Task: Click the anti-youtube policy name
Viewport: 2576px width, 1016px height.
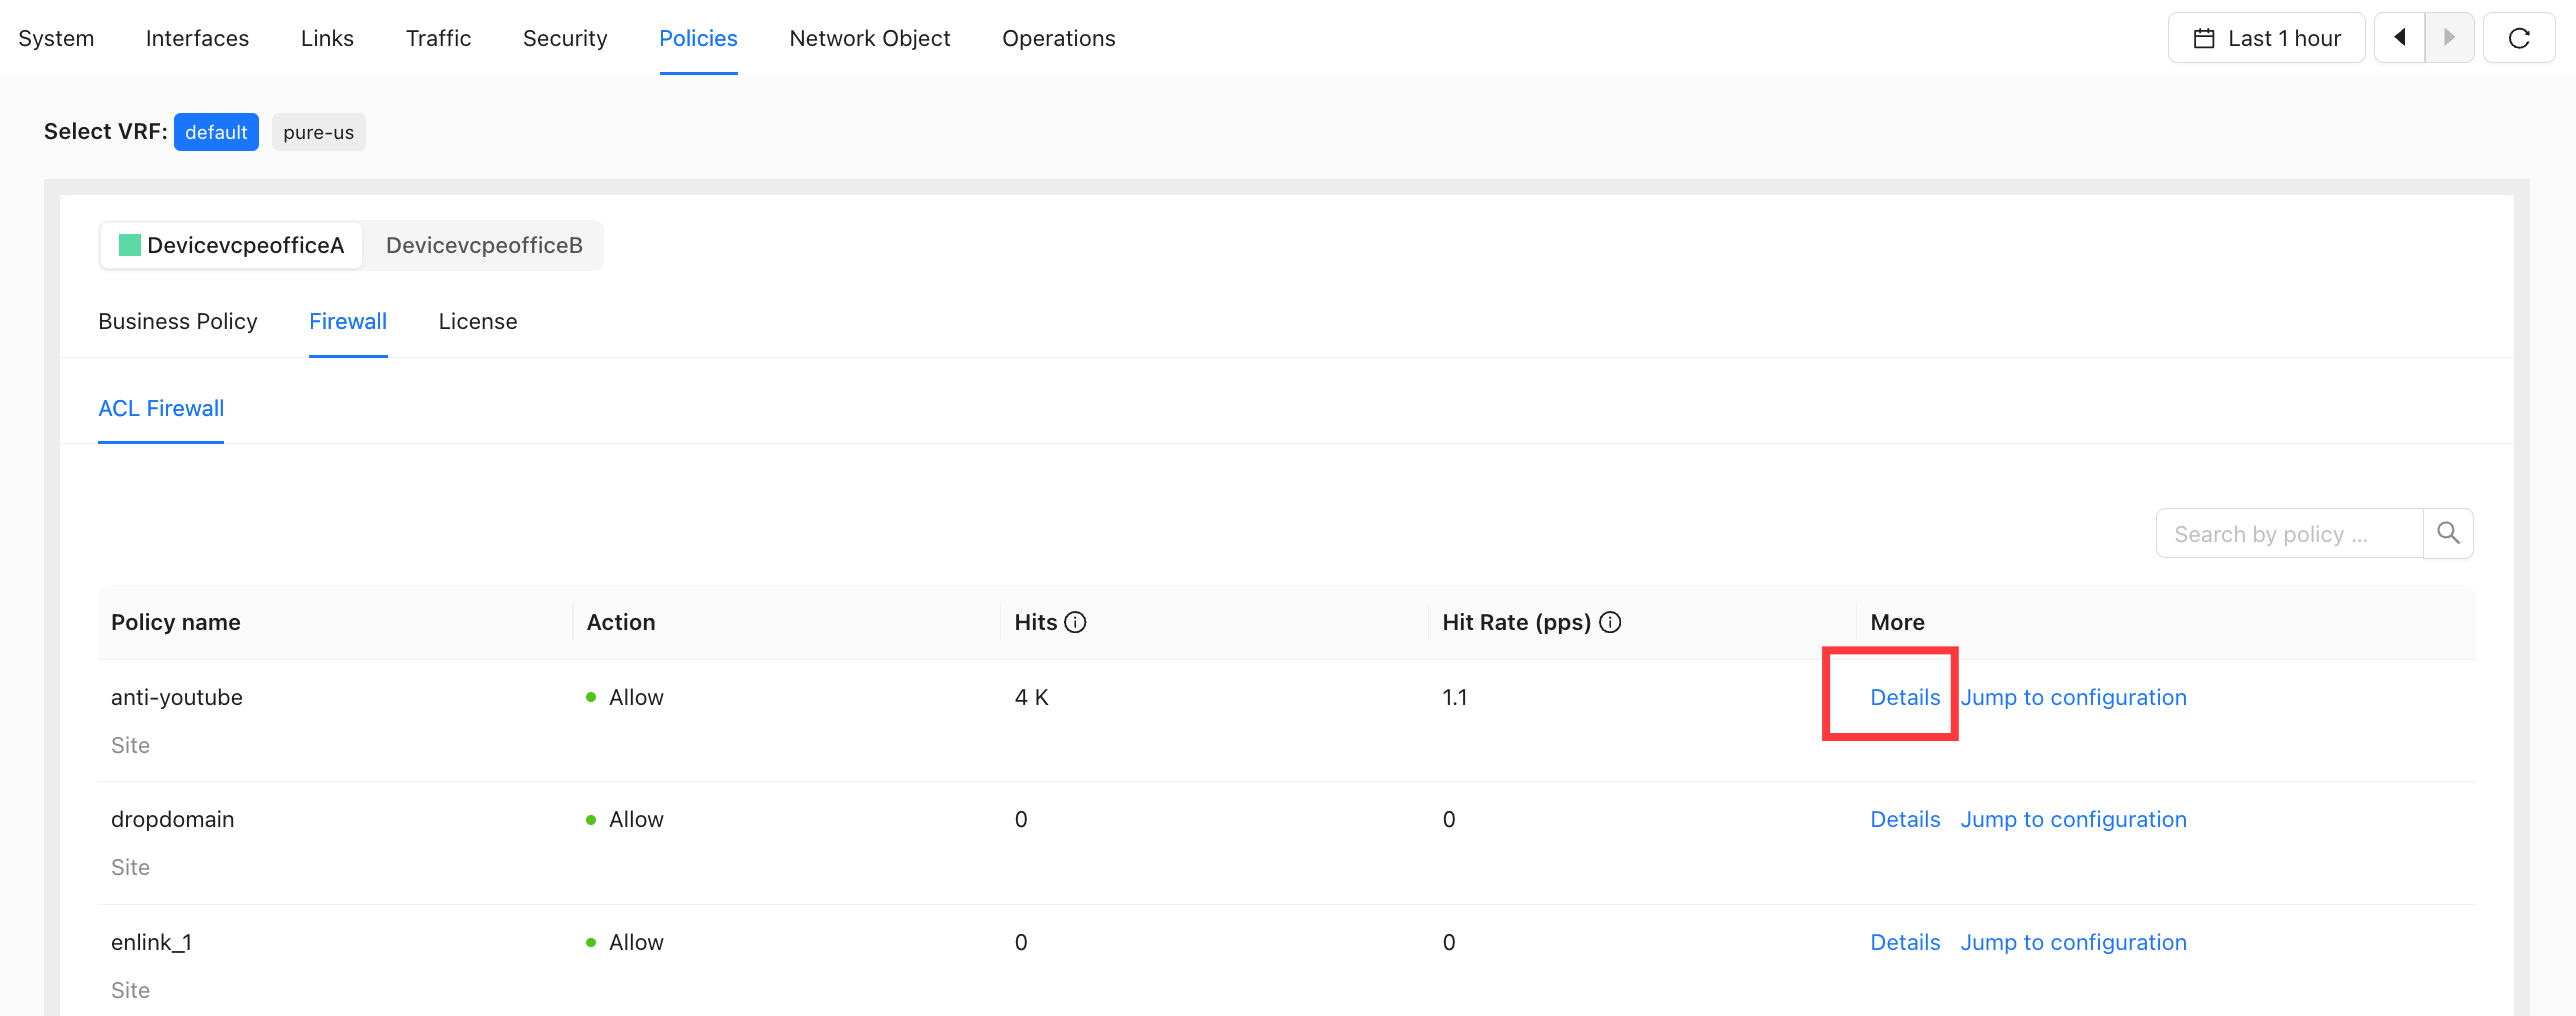Action: pos(177,697)
